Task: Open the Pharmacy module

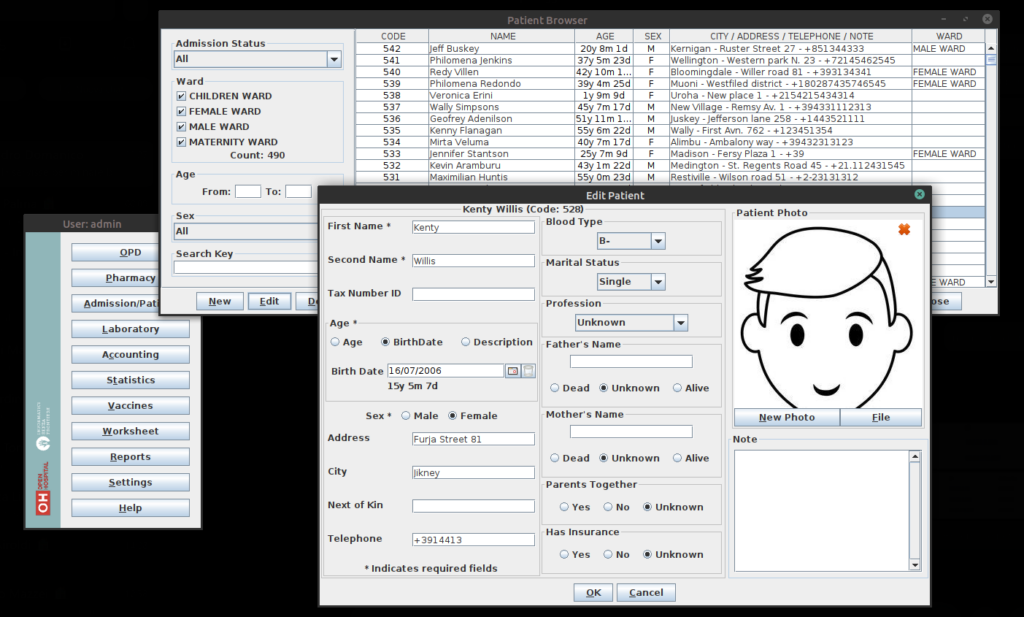Action: pos(129,277)
